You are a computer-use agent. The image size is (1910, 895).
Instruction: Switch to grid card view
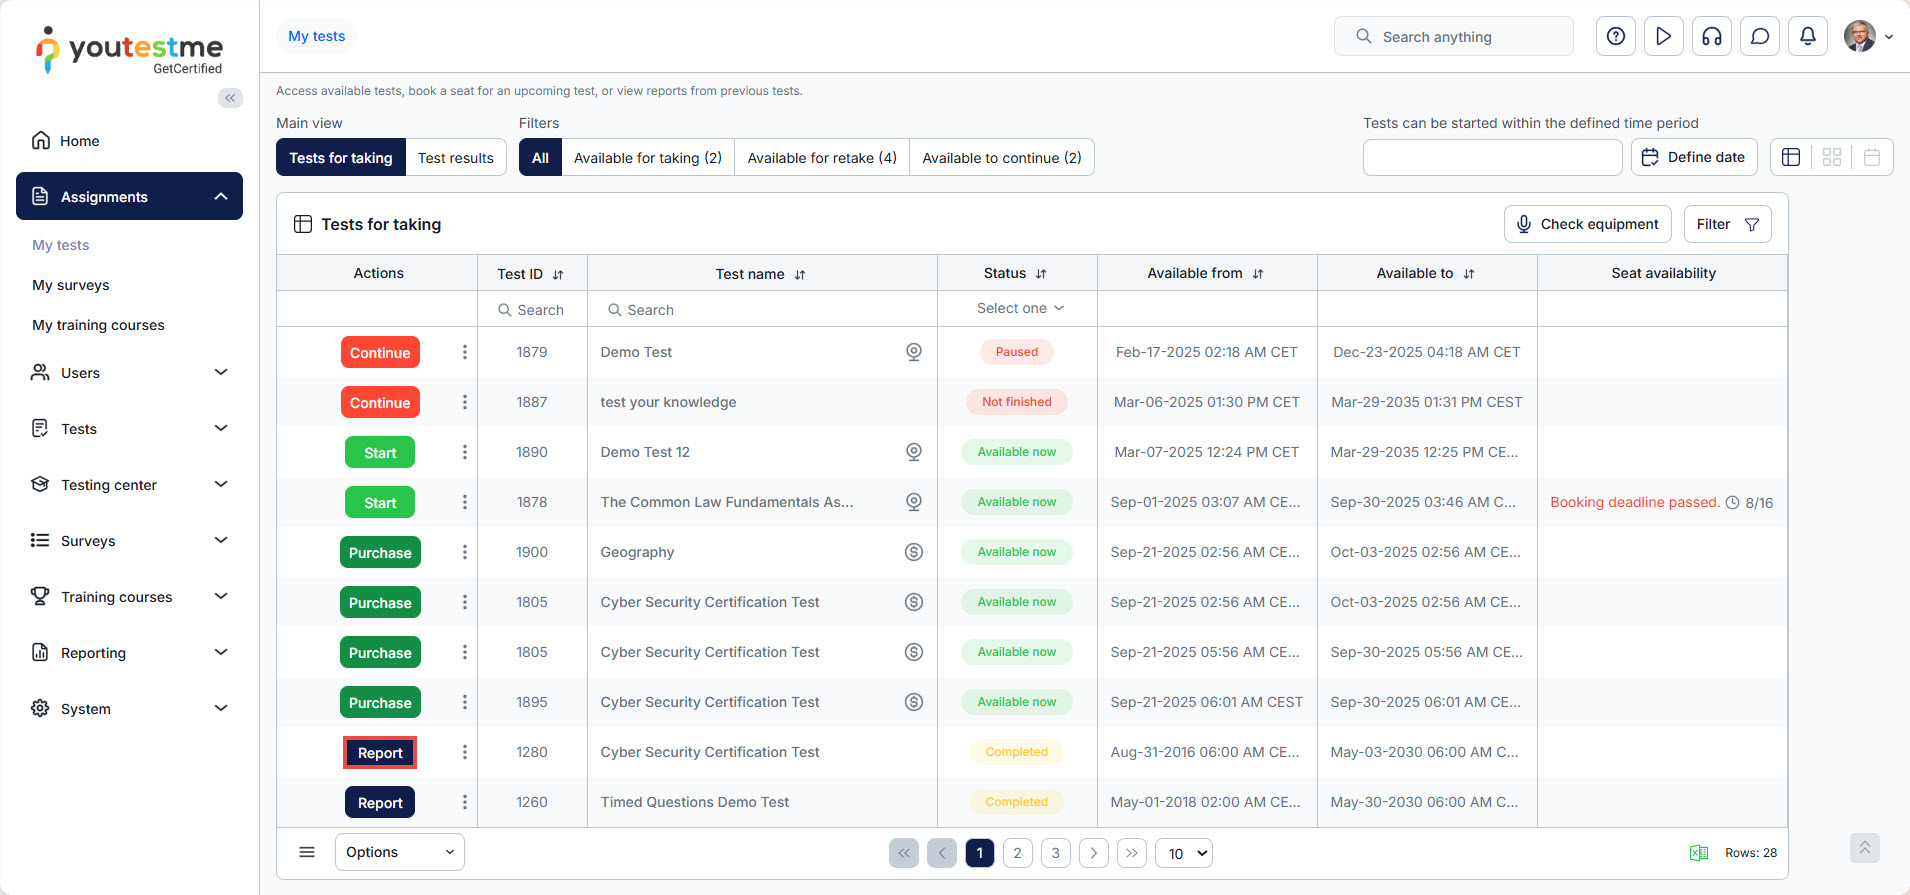coord(1831,157)
